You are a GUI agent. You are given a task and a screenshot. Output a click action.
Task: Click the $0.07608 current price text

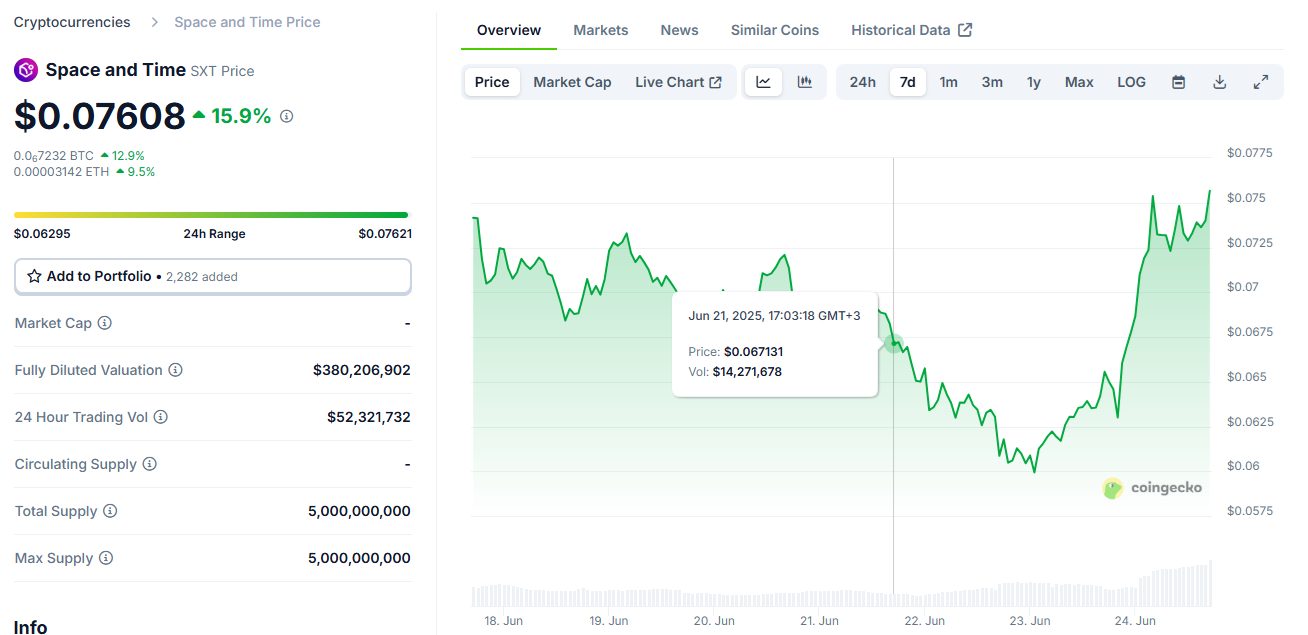click(x=100, y=116)
